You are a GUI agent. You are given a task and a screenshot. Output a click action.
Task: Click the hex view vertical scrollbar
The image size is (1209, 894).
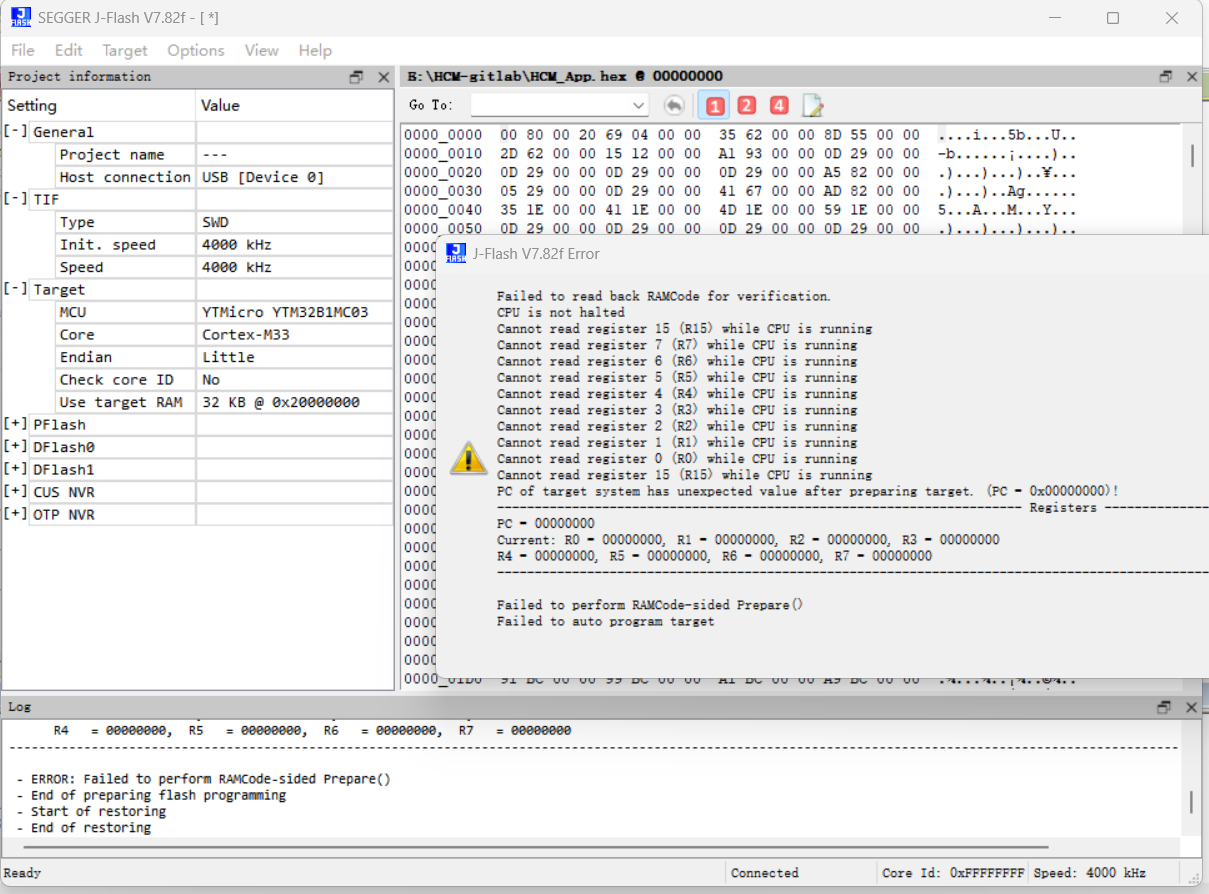click(1192, 156)
